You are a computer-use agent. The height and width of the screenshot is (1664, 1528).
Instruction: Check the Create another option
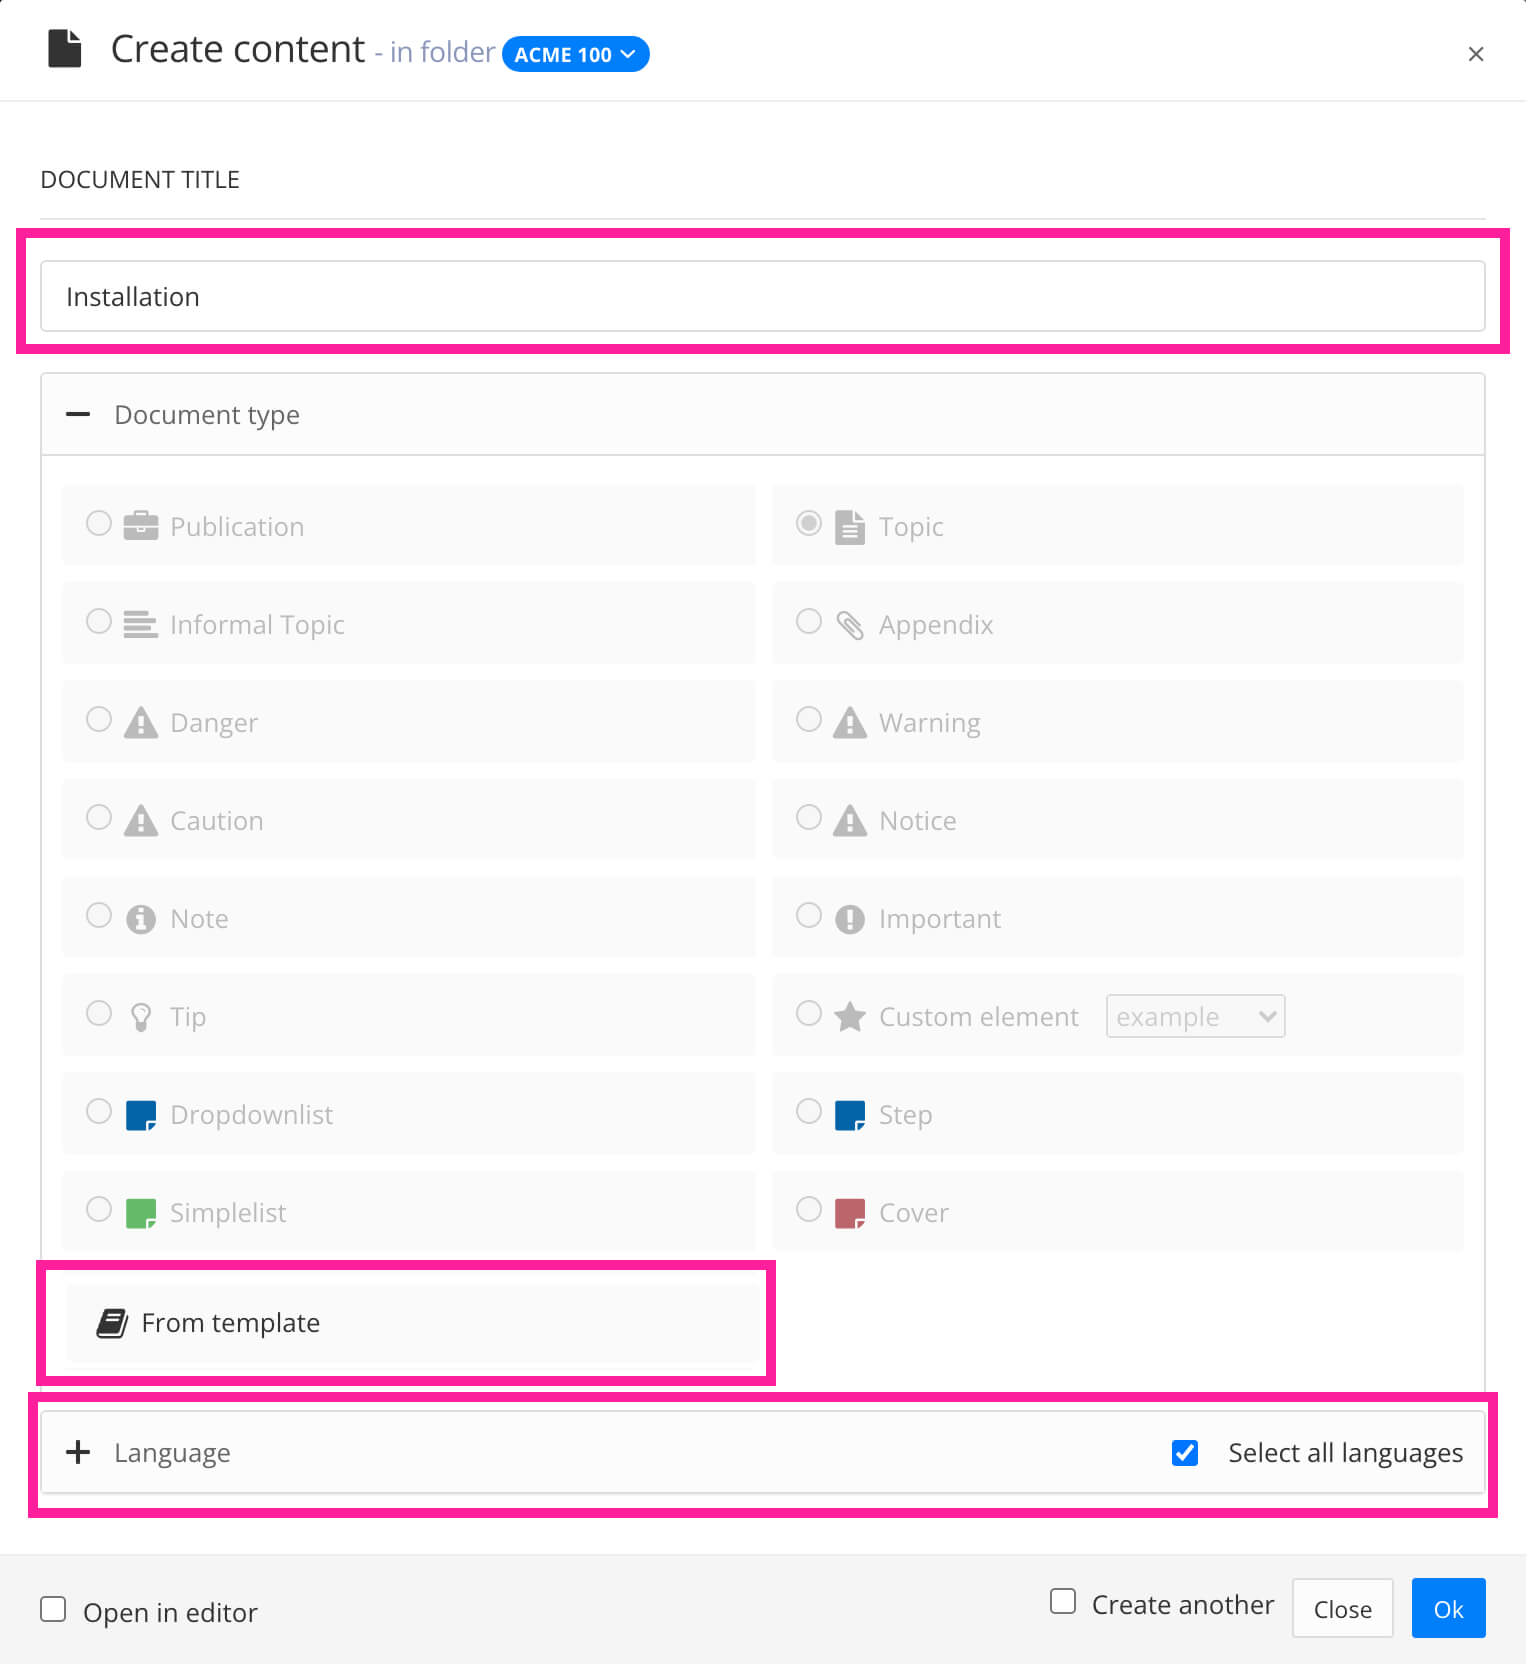1062,1602
